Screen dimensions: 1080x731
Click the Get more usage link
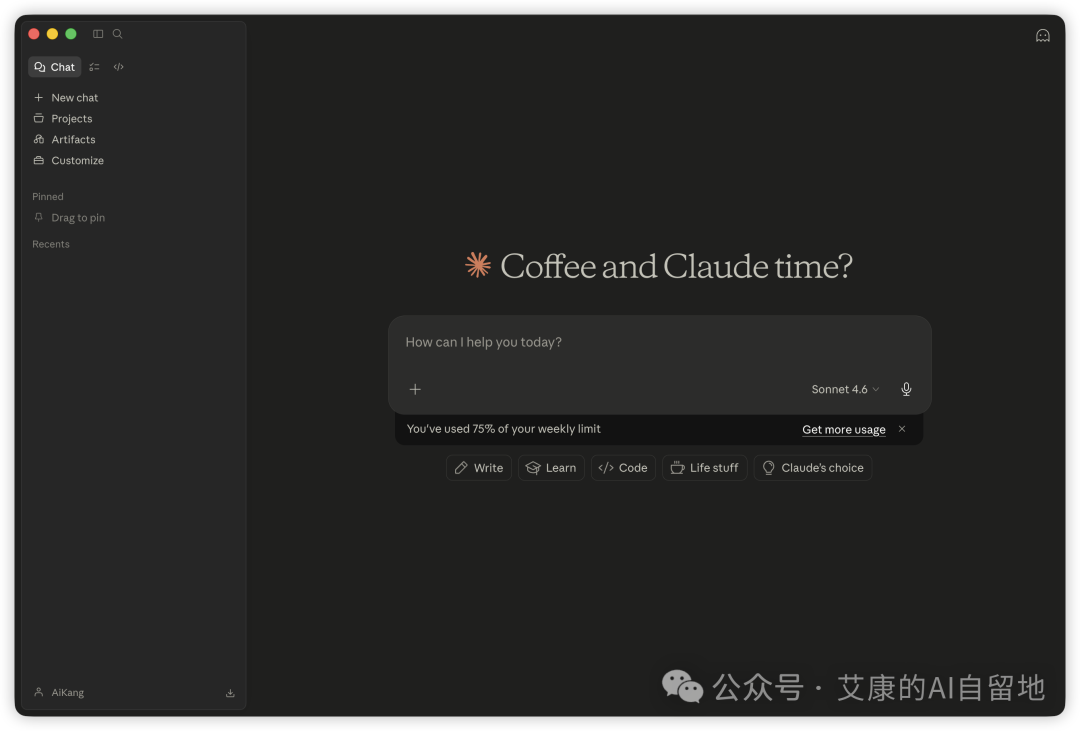(x=843, y=430)
